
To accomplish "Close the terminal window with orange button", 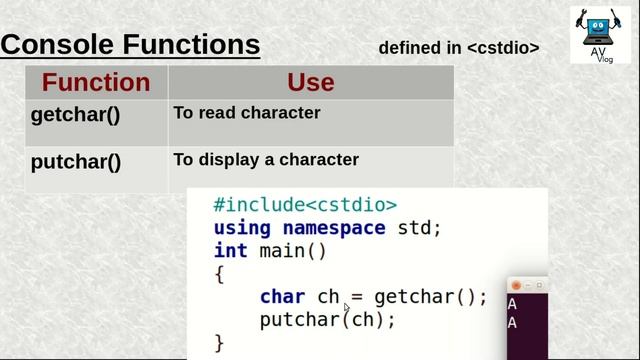I will point(516,285).
